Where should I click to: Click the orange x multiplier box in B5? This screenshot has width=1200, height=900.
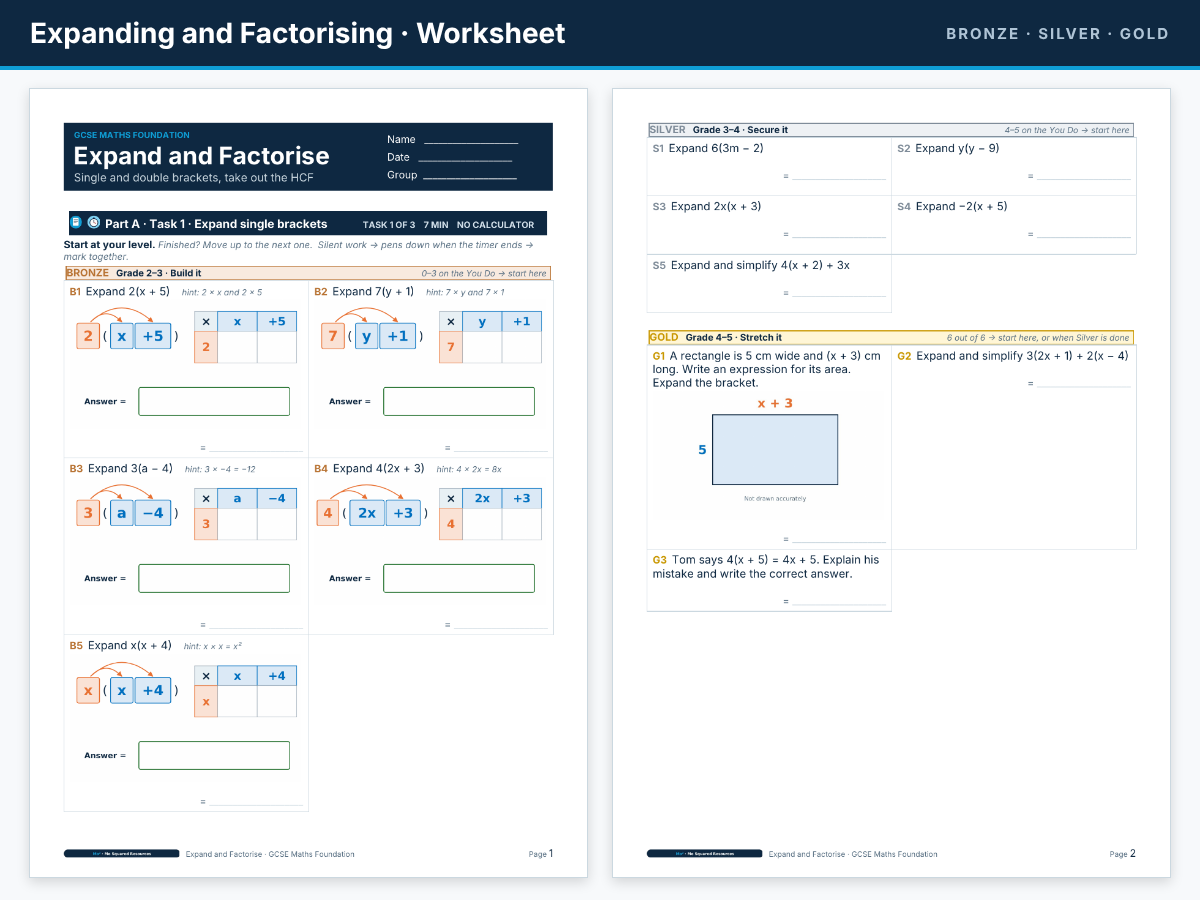(88, 690)
